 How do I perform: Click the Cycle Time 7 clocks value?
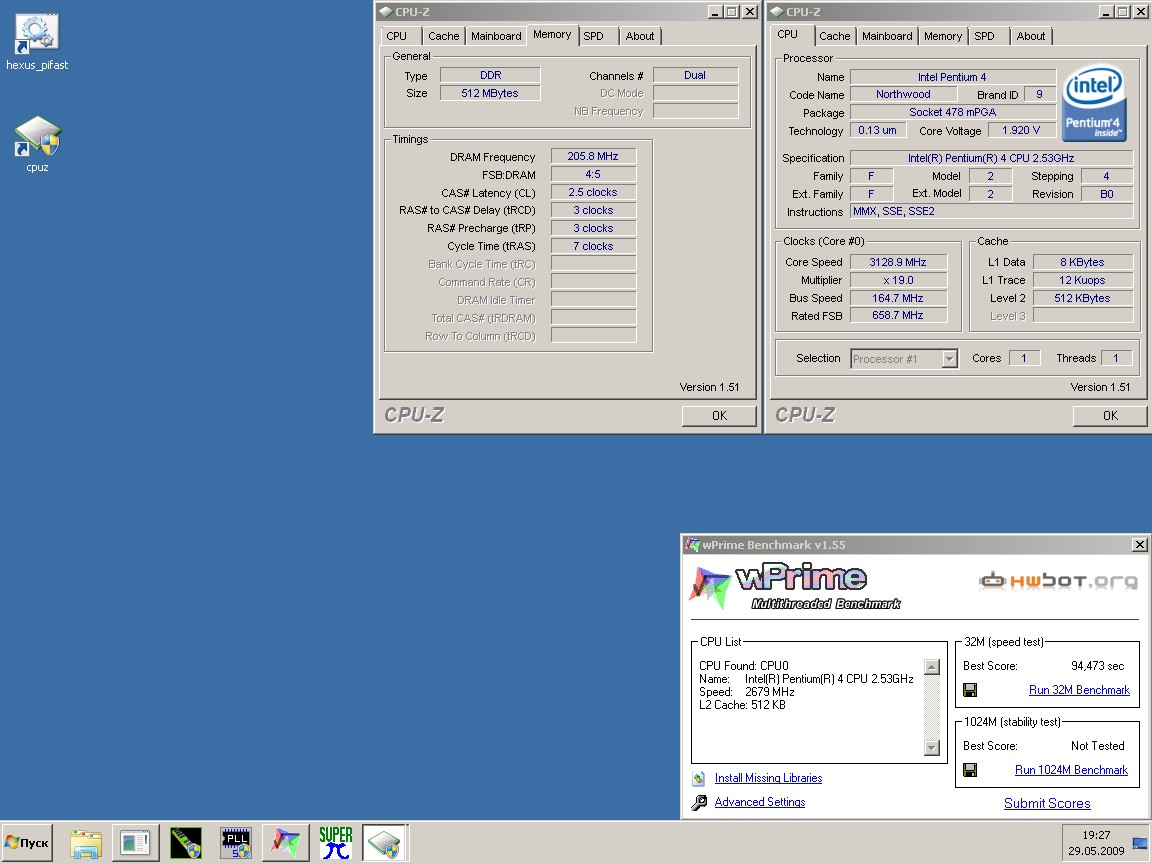[593, 246]
